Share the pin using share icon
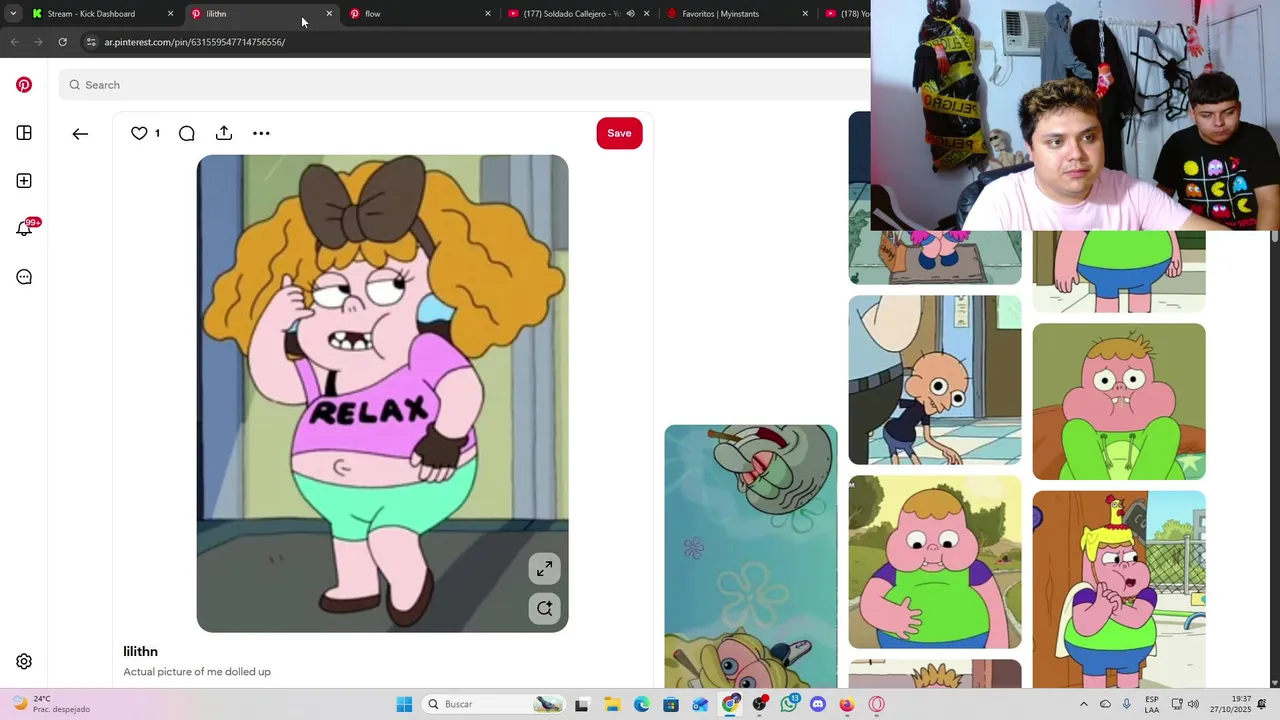This screenshot has width=1280, height=720. coord(224,133)
